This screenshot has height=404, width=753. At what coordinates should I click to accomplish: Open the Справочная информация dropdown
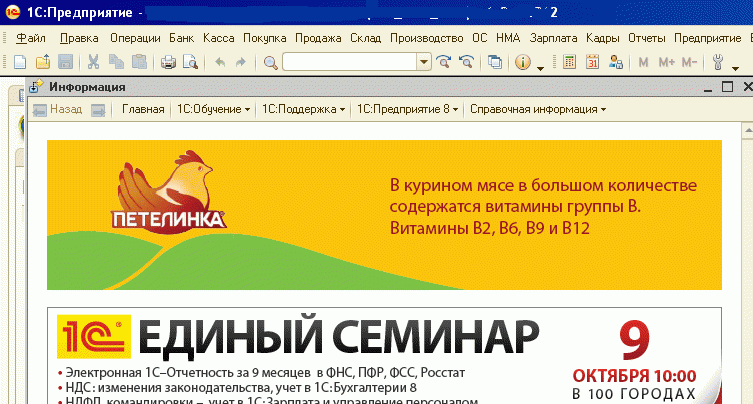pyautogui.click(x=538, y=110)
